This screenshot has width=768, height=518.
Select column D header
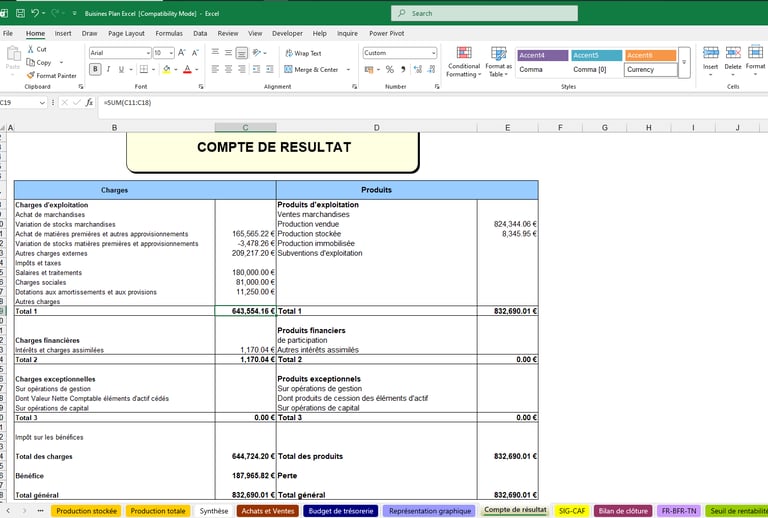(x=376, y=127)
